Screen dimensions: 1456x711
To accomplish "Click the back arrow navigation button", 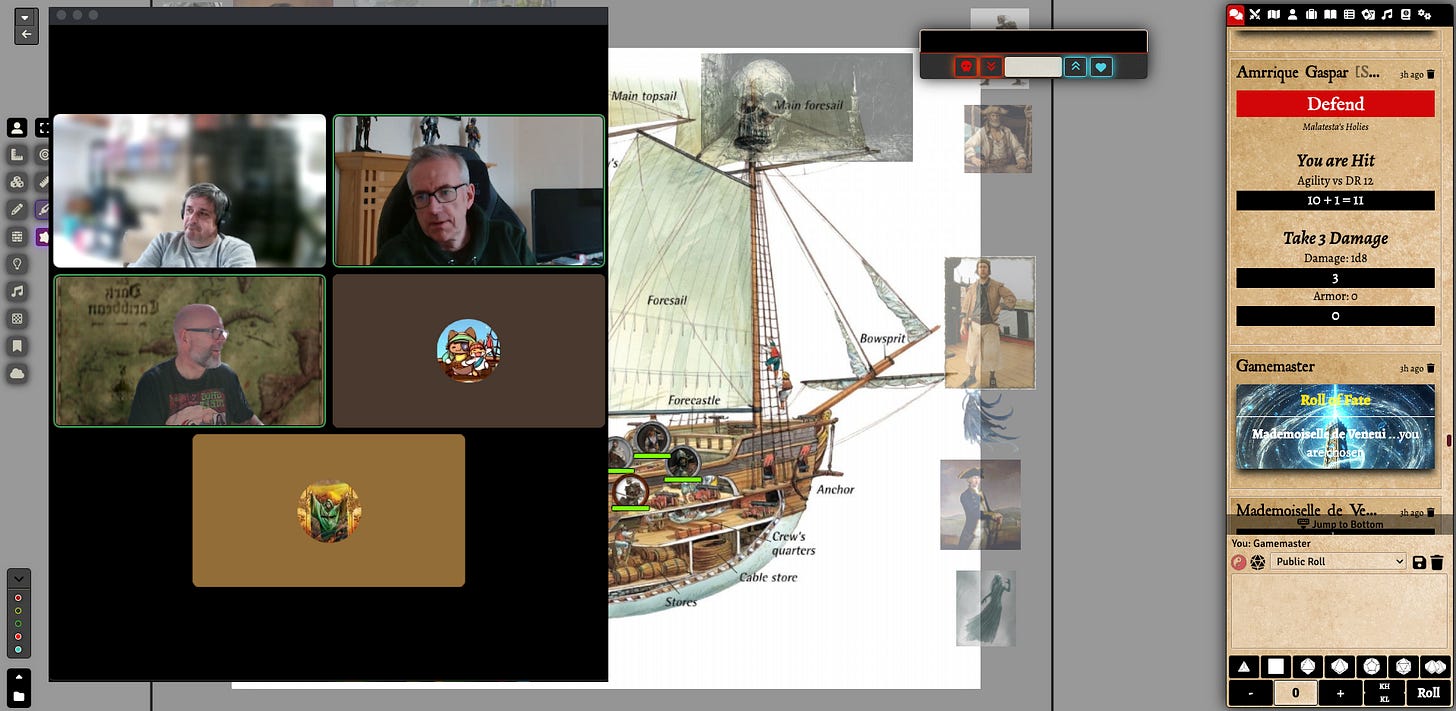I will 26,34.
